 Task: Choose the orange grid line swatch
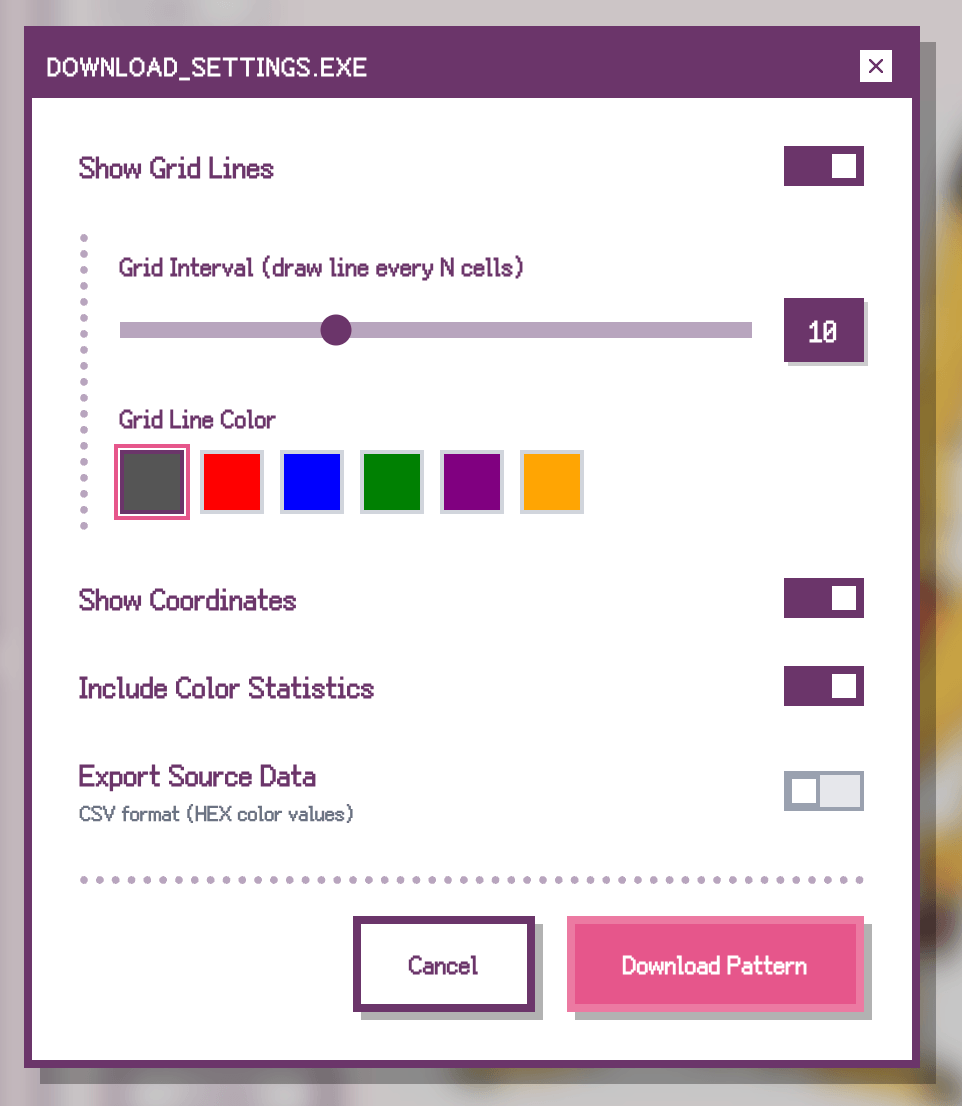(552, 482)
